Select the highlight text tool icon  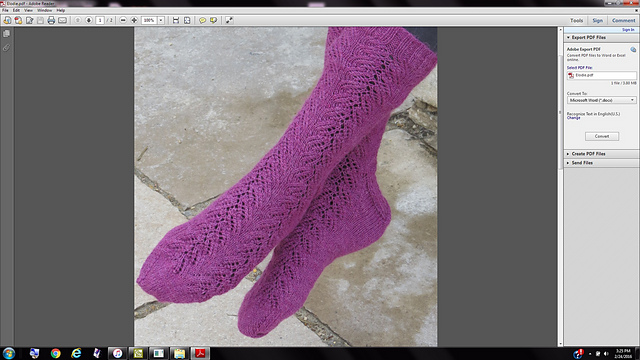(213, 20)
